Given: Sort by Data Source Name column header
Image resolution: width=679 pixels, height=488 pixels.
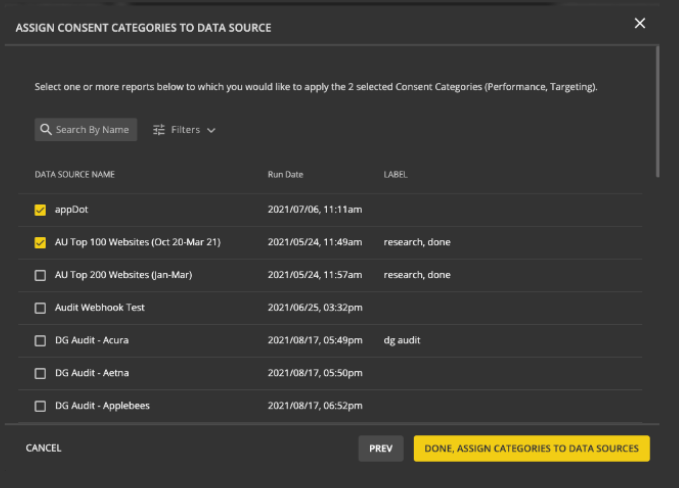Looking at the screenshot, I should [x=75, y=175].
